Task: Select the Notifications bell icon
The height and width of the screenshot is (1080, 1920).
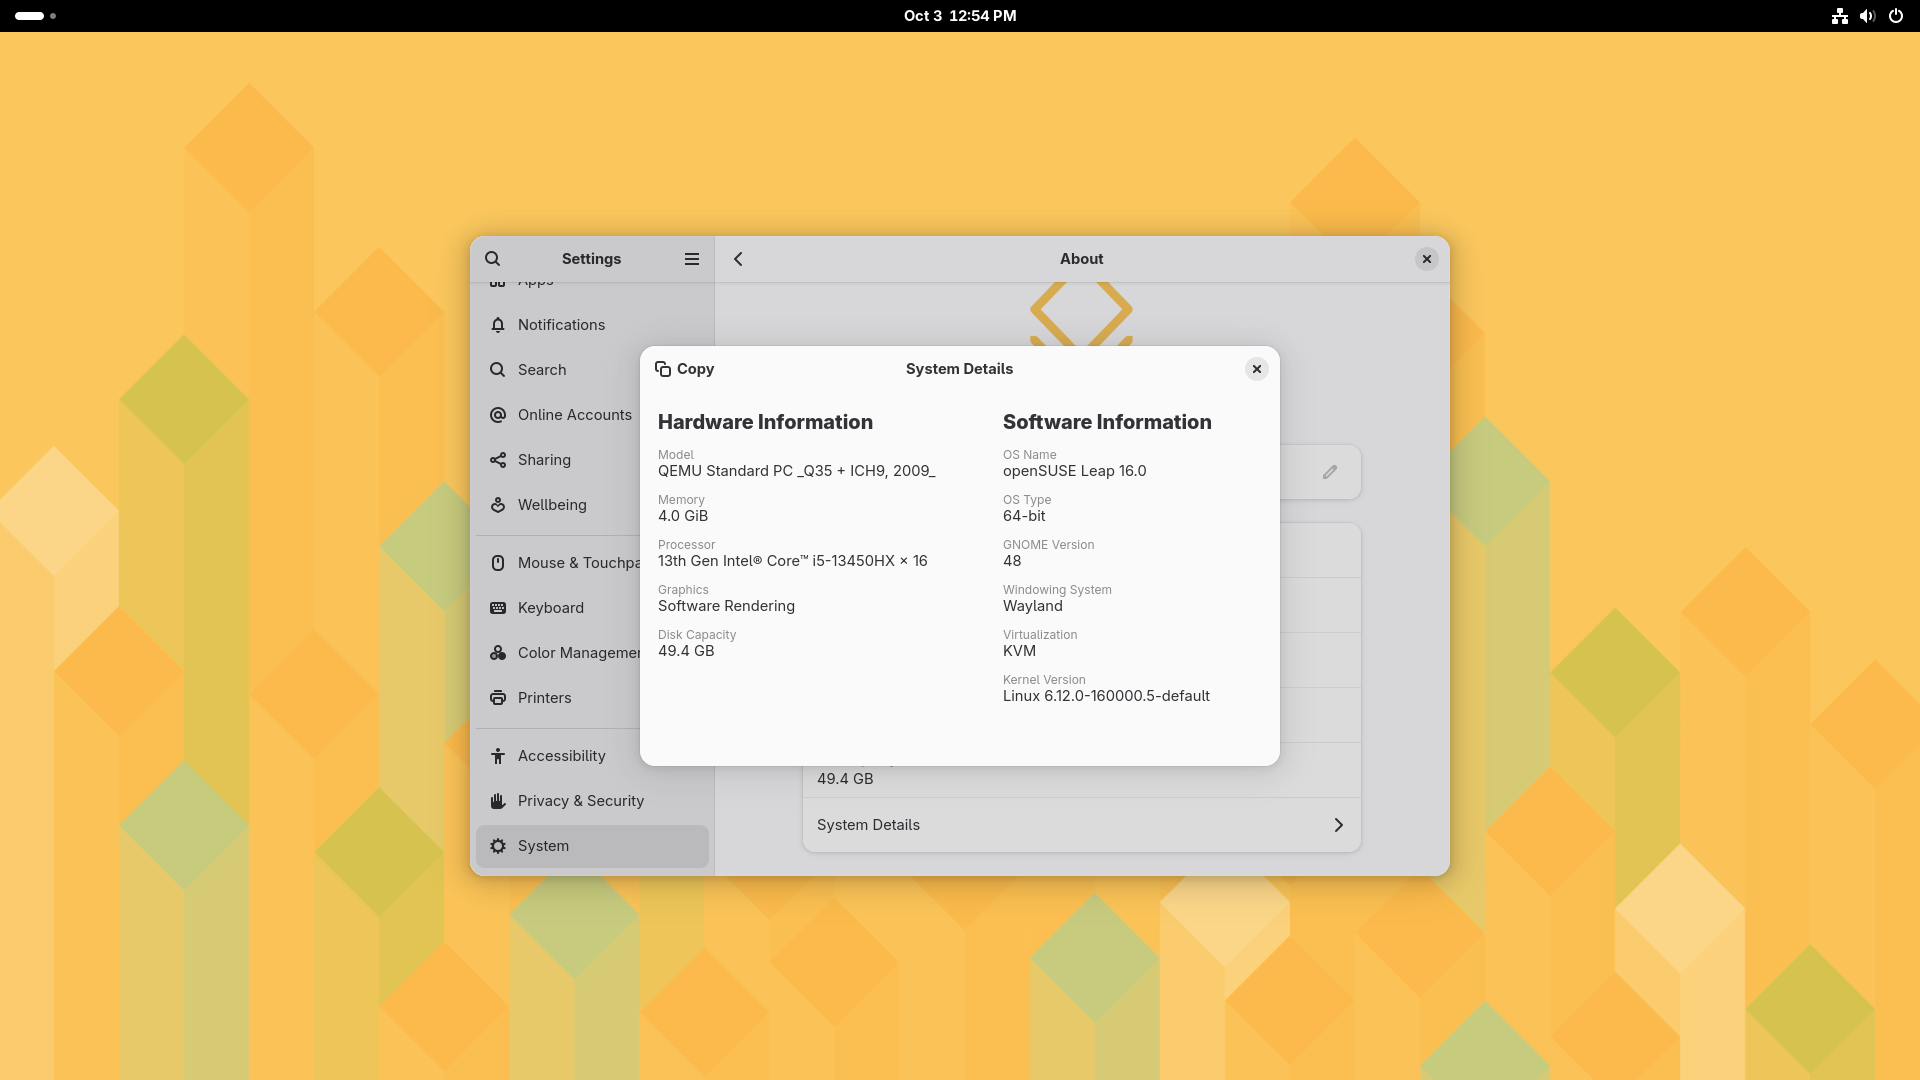Action: click(x=498, y=325)
